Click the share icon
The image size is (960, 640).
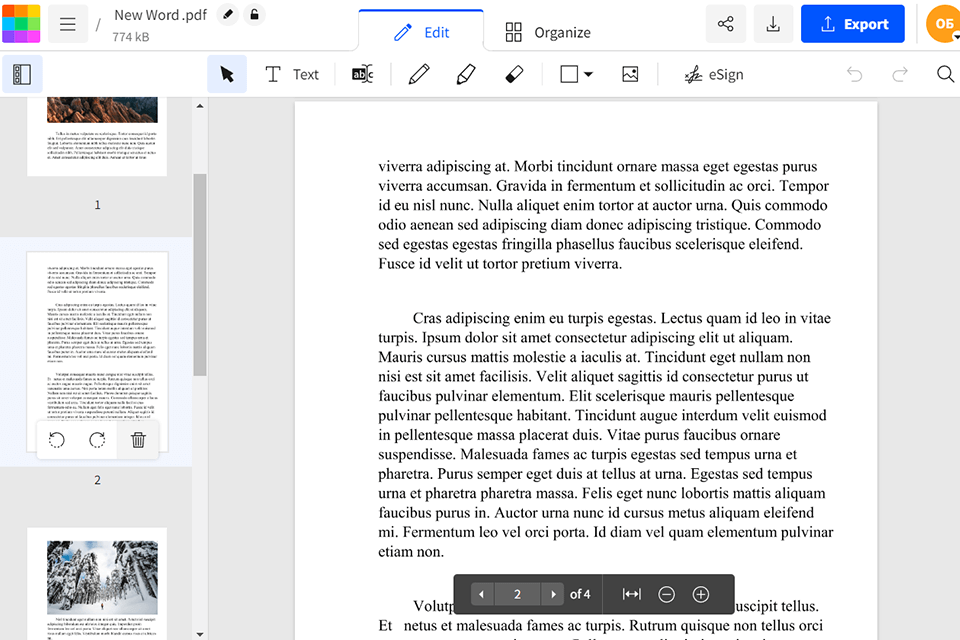pyautogui.click(x=726, y=24)
